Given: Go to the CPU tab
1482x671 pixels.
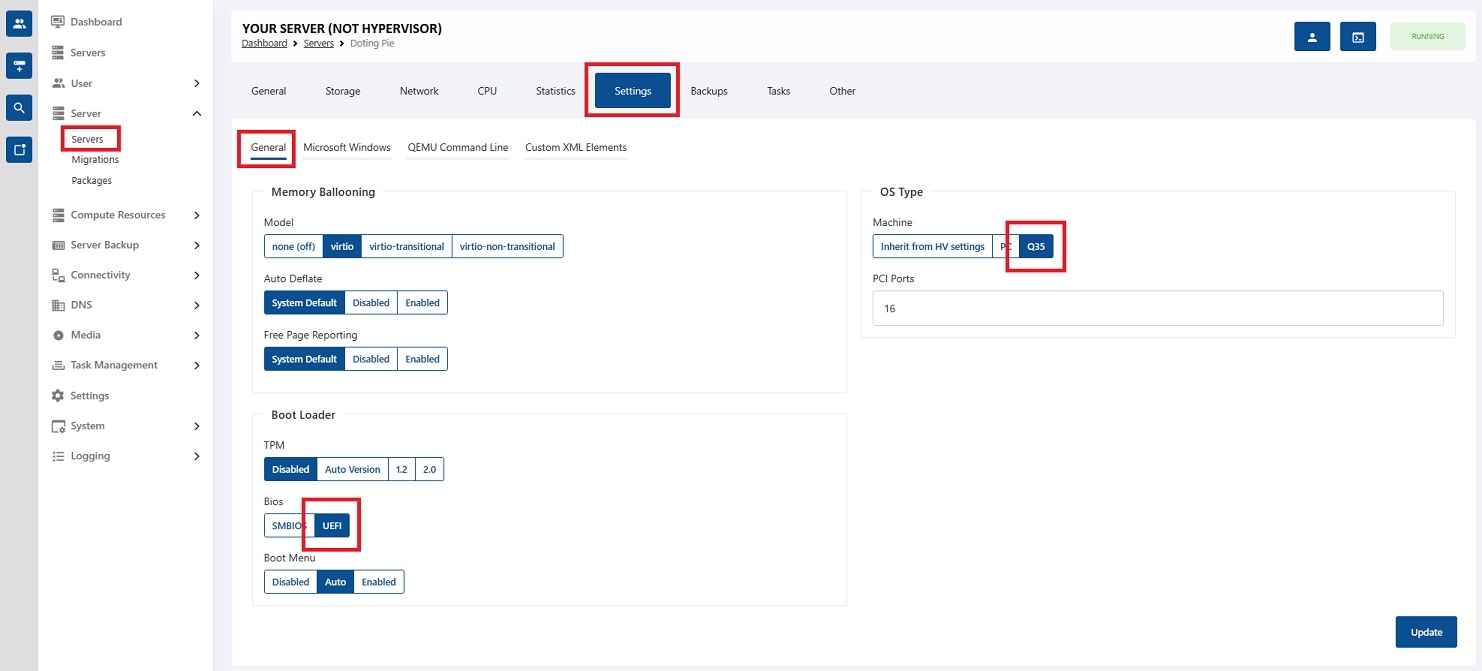Looking at the screenshot, I should pyautogui.click(x=487, y=91).
